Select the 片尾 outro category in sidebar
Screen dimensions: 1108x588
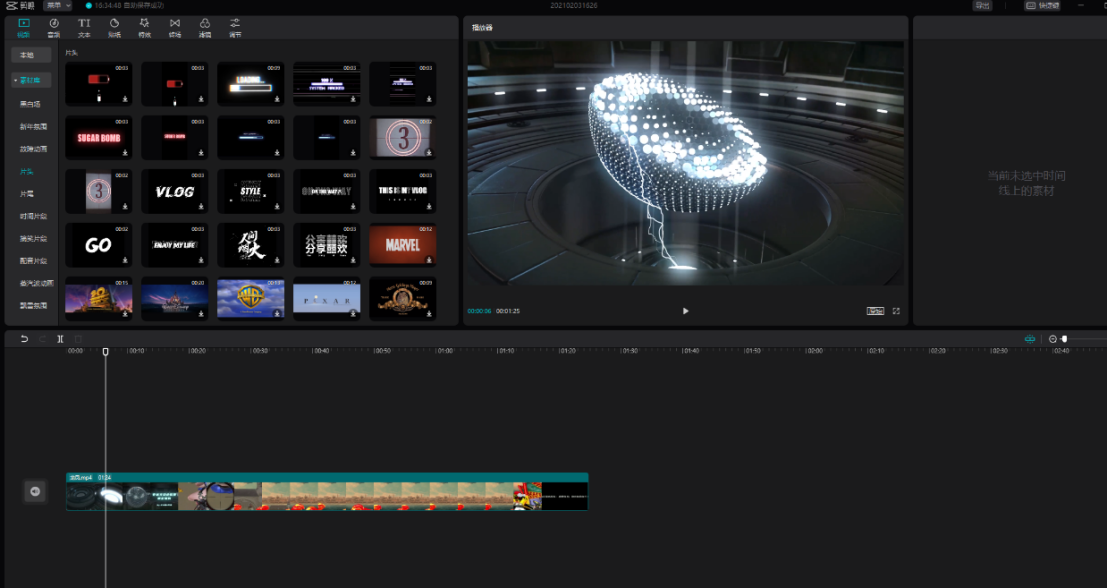pyautogui.click(x=28, y=193)
